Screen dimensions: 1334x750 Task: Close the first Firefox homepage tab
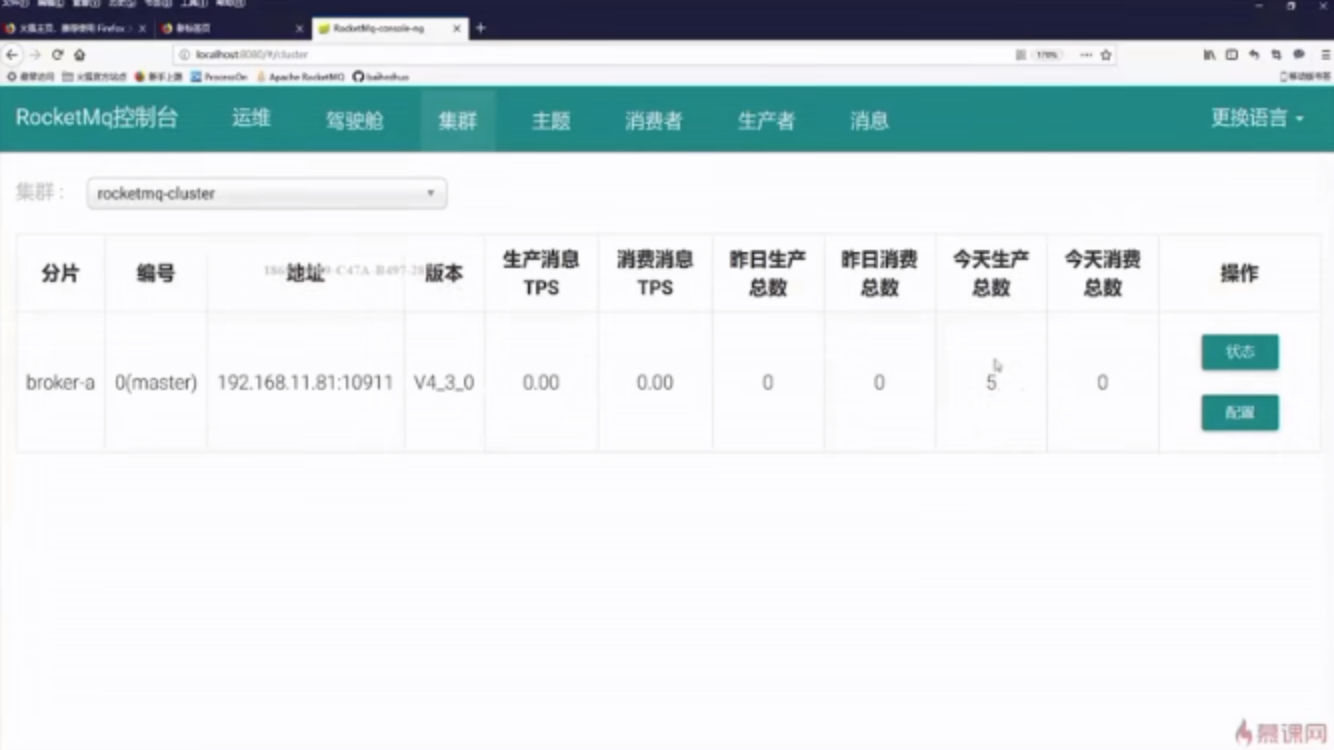142,29
